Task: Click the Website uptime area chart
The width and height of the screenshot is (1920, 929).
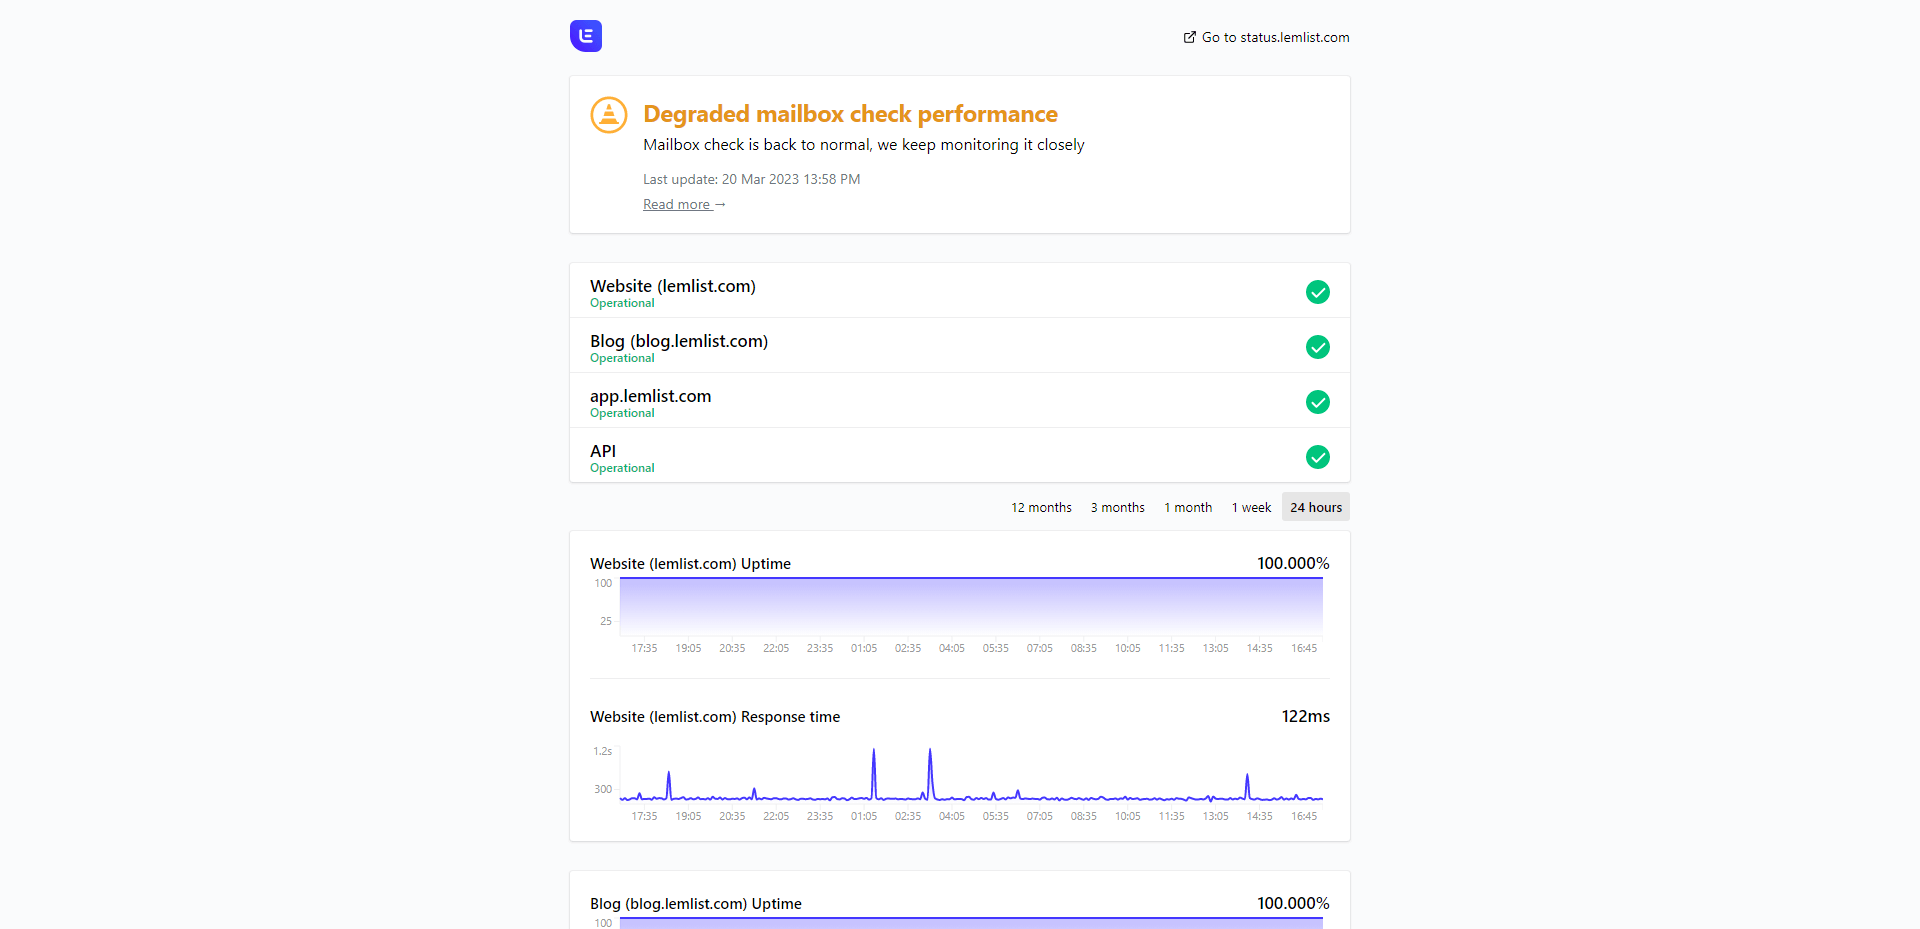Action: [x=971, y=606]
